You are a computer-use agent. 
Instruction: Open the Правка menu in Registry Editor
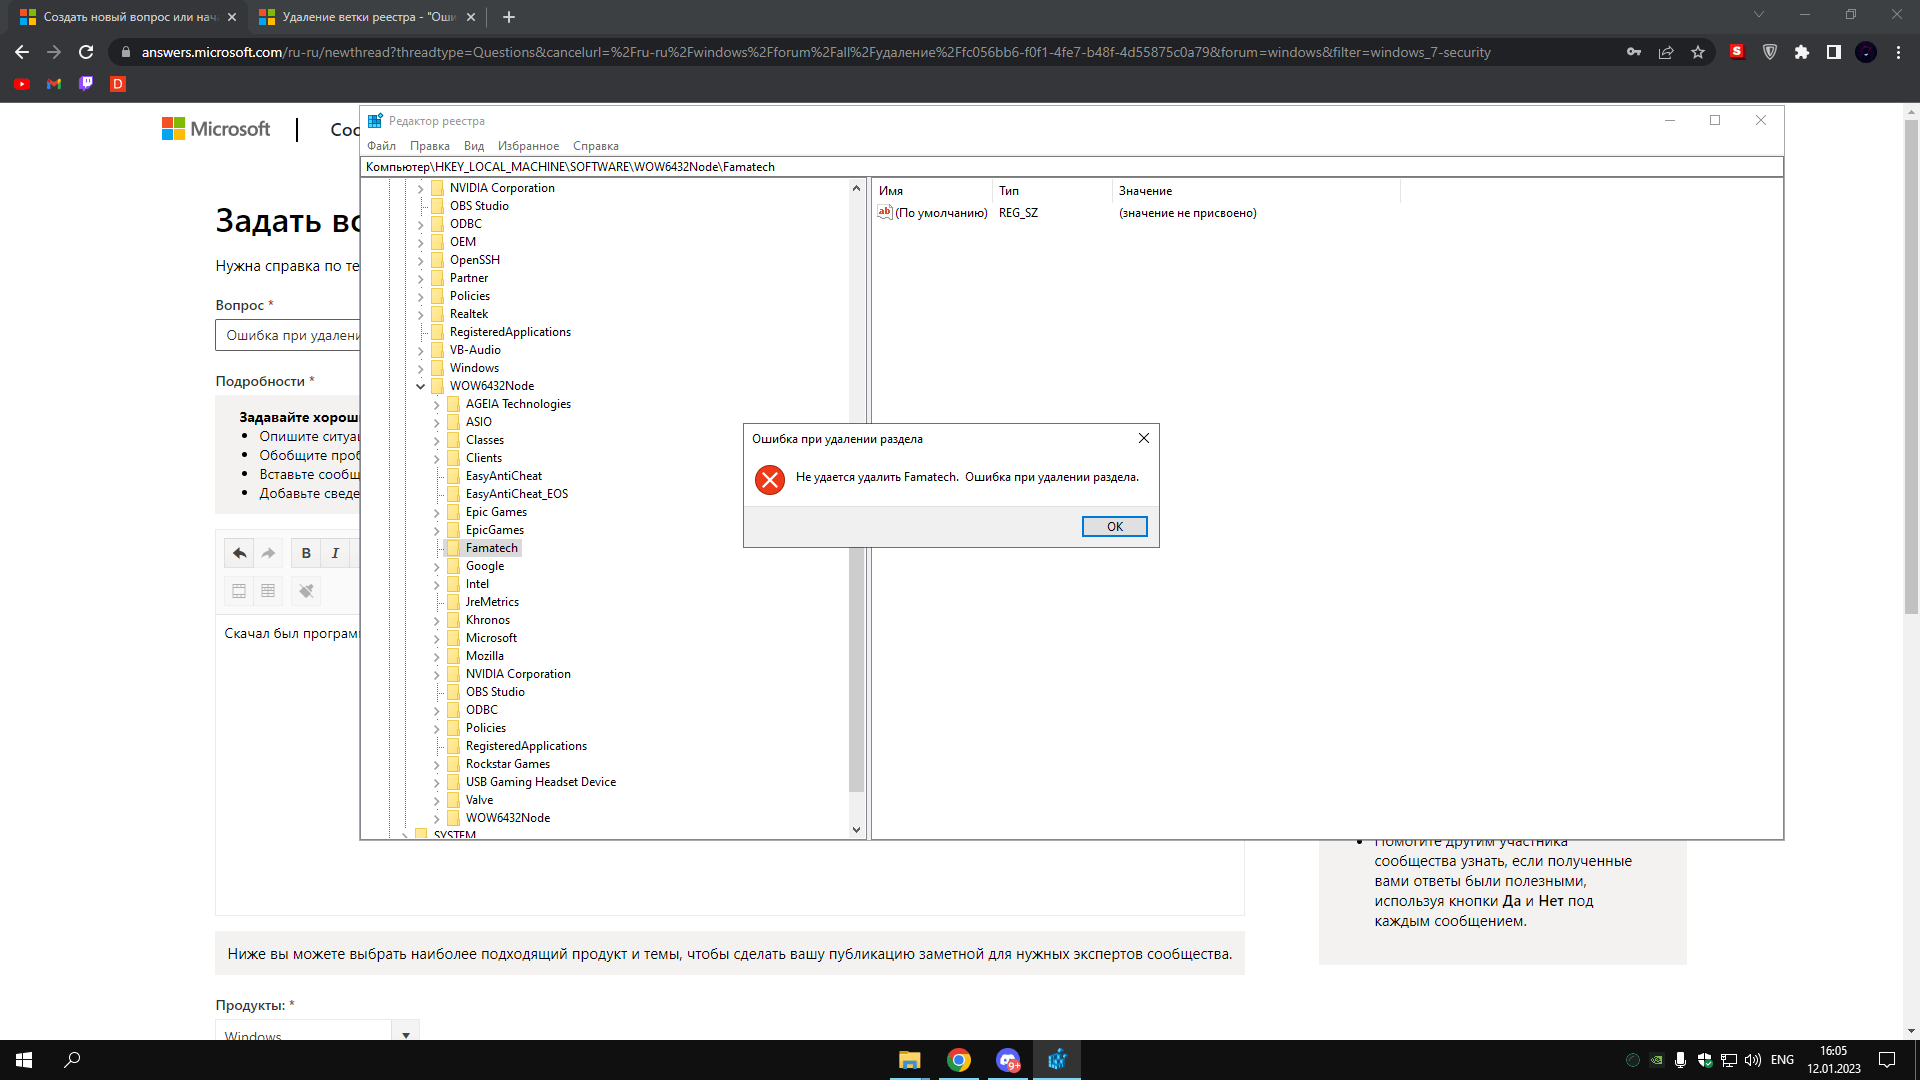tap(429, 146)
